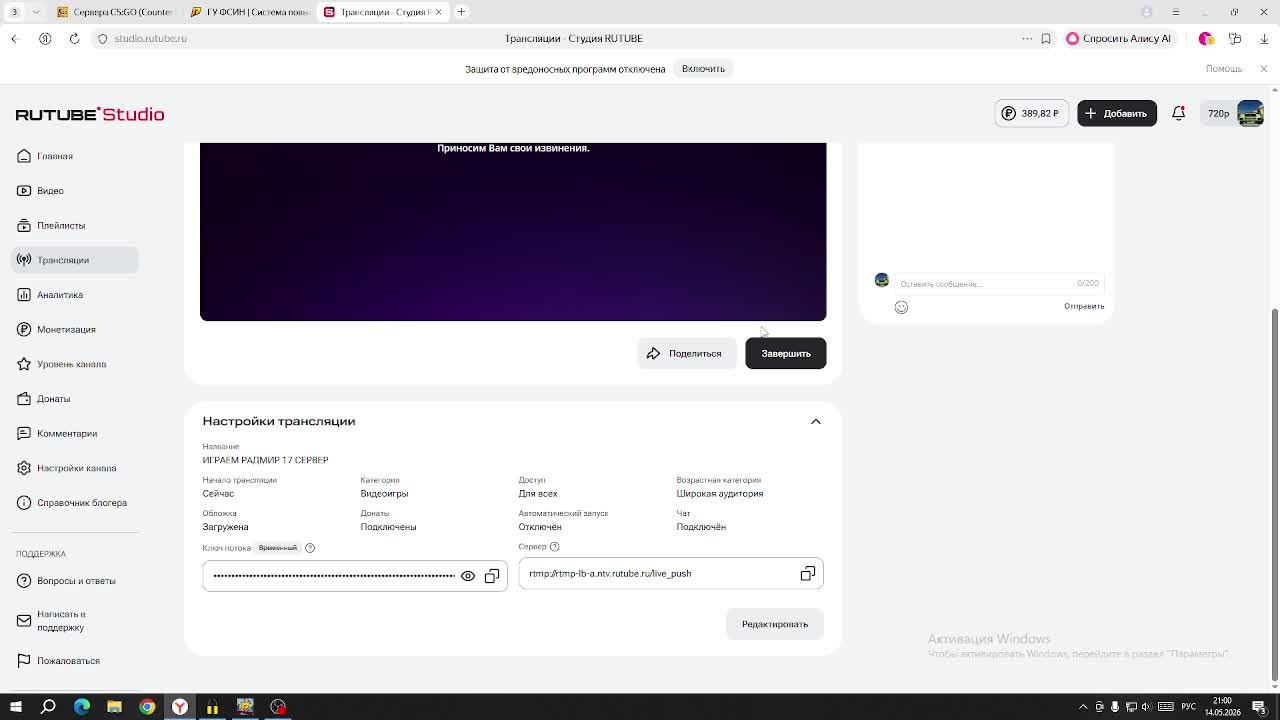Reload the page in the browser

pyautogui.click(x=74, y=38)
